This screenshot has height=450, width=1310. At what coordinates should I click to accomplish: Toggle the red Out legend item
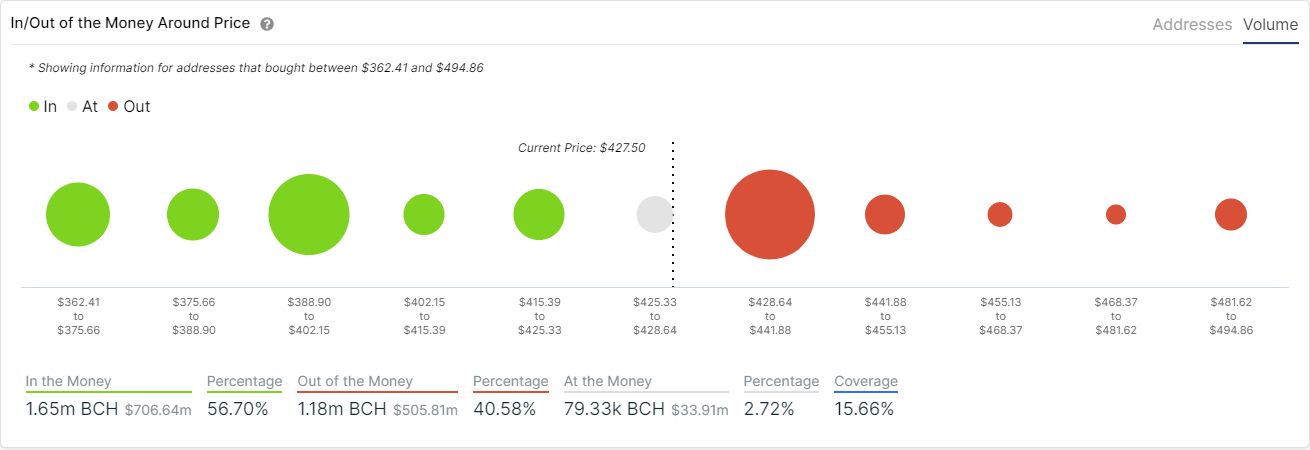[129, 106]
